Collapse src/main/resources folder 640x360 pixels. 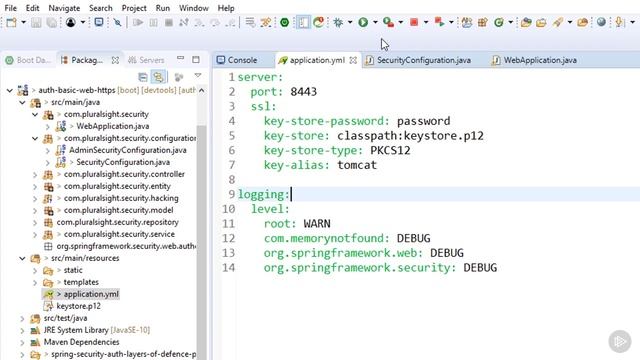(22, 258)
